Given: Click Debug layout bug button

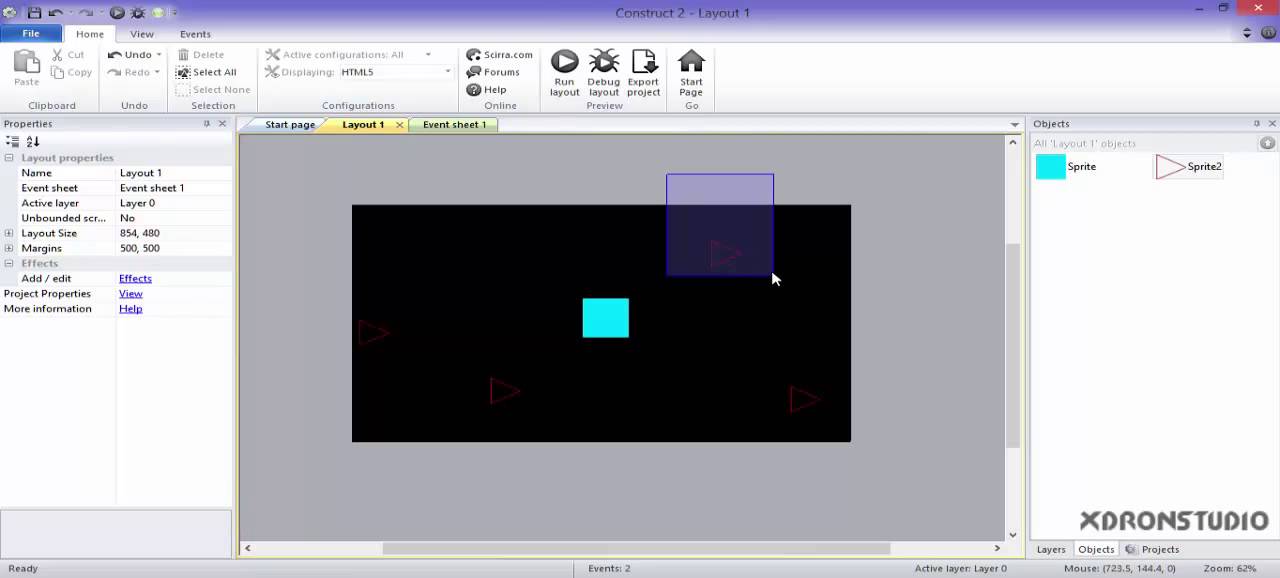Looking at the screenshot, I should click(604, 73).
